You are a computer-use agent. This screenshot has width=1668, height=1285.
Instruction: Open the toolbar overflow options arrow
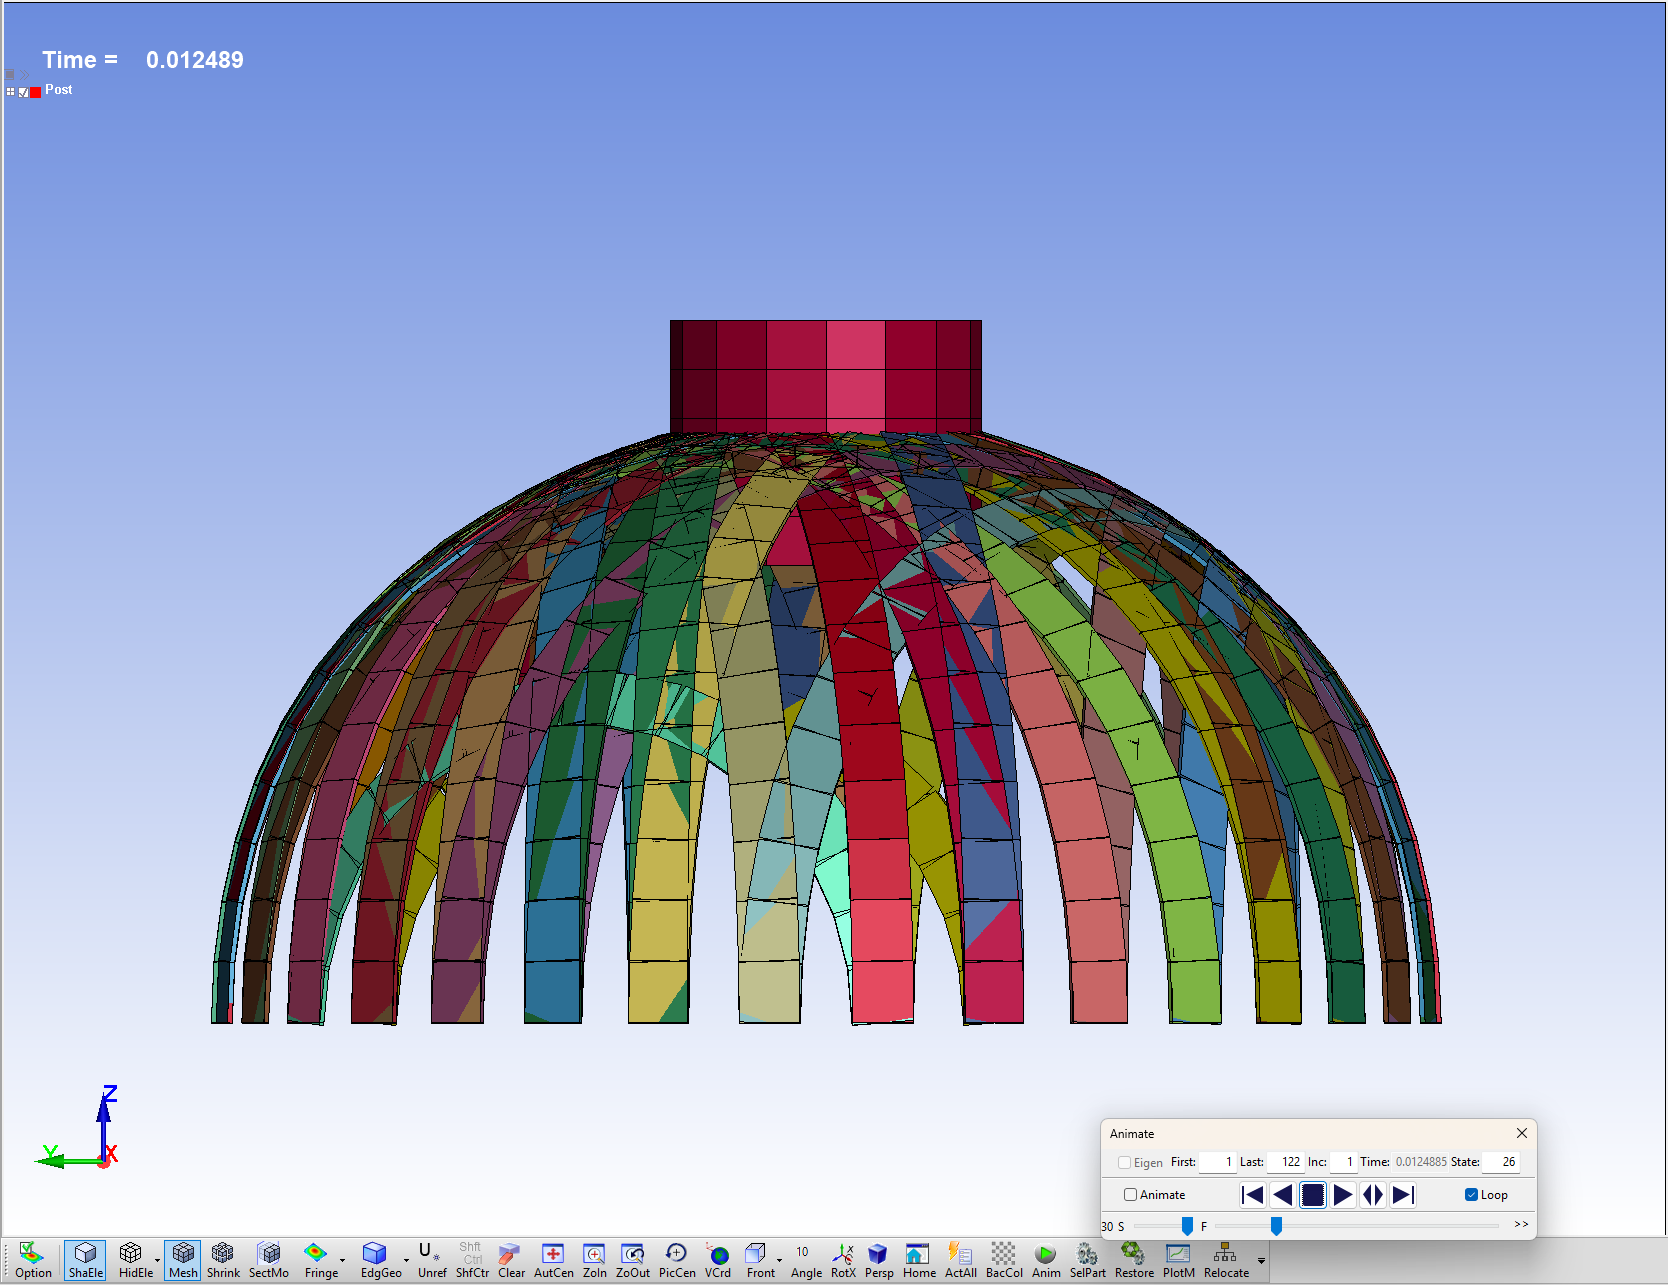click(x=1261, y=1261)
